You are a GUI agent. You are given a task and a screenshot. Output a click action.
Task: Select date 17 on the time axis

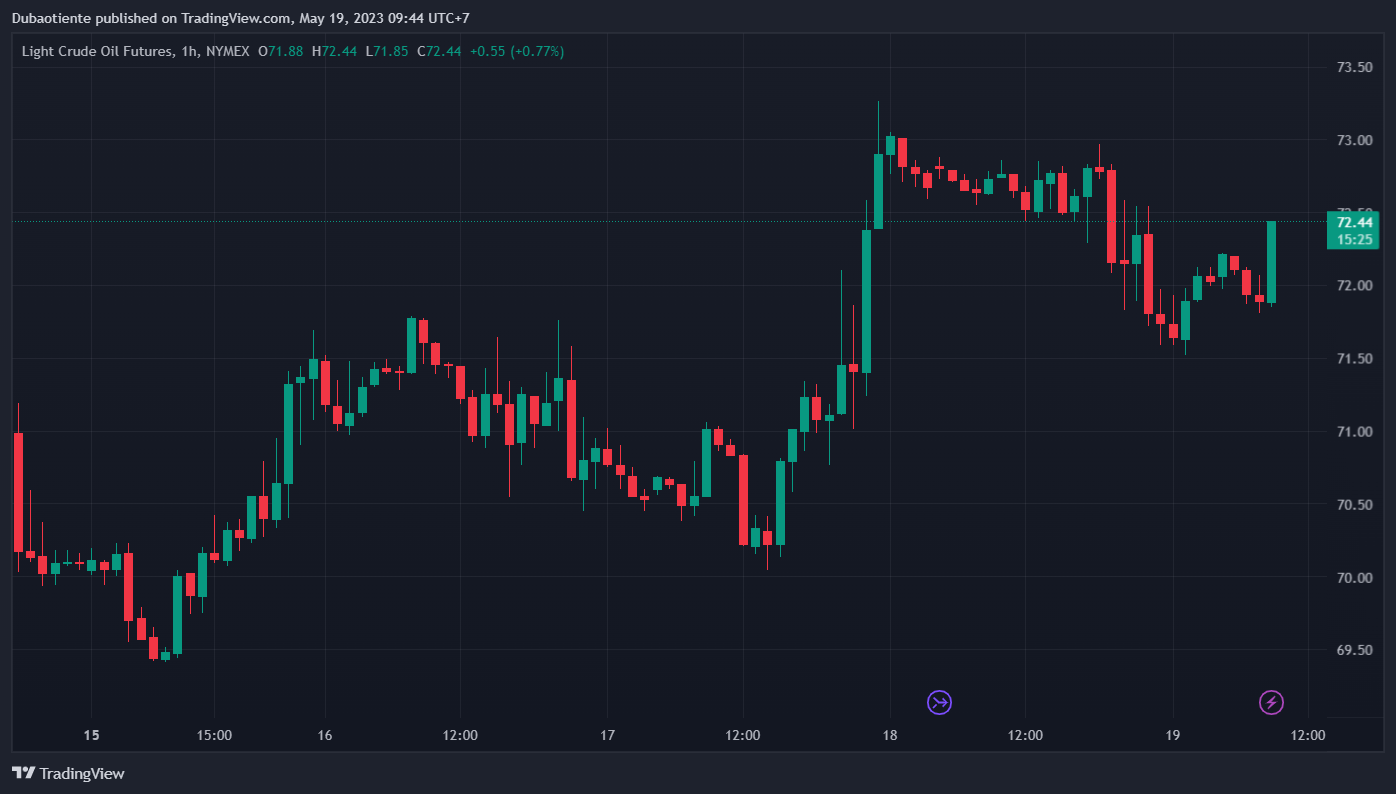(607, 735)
